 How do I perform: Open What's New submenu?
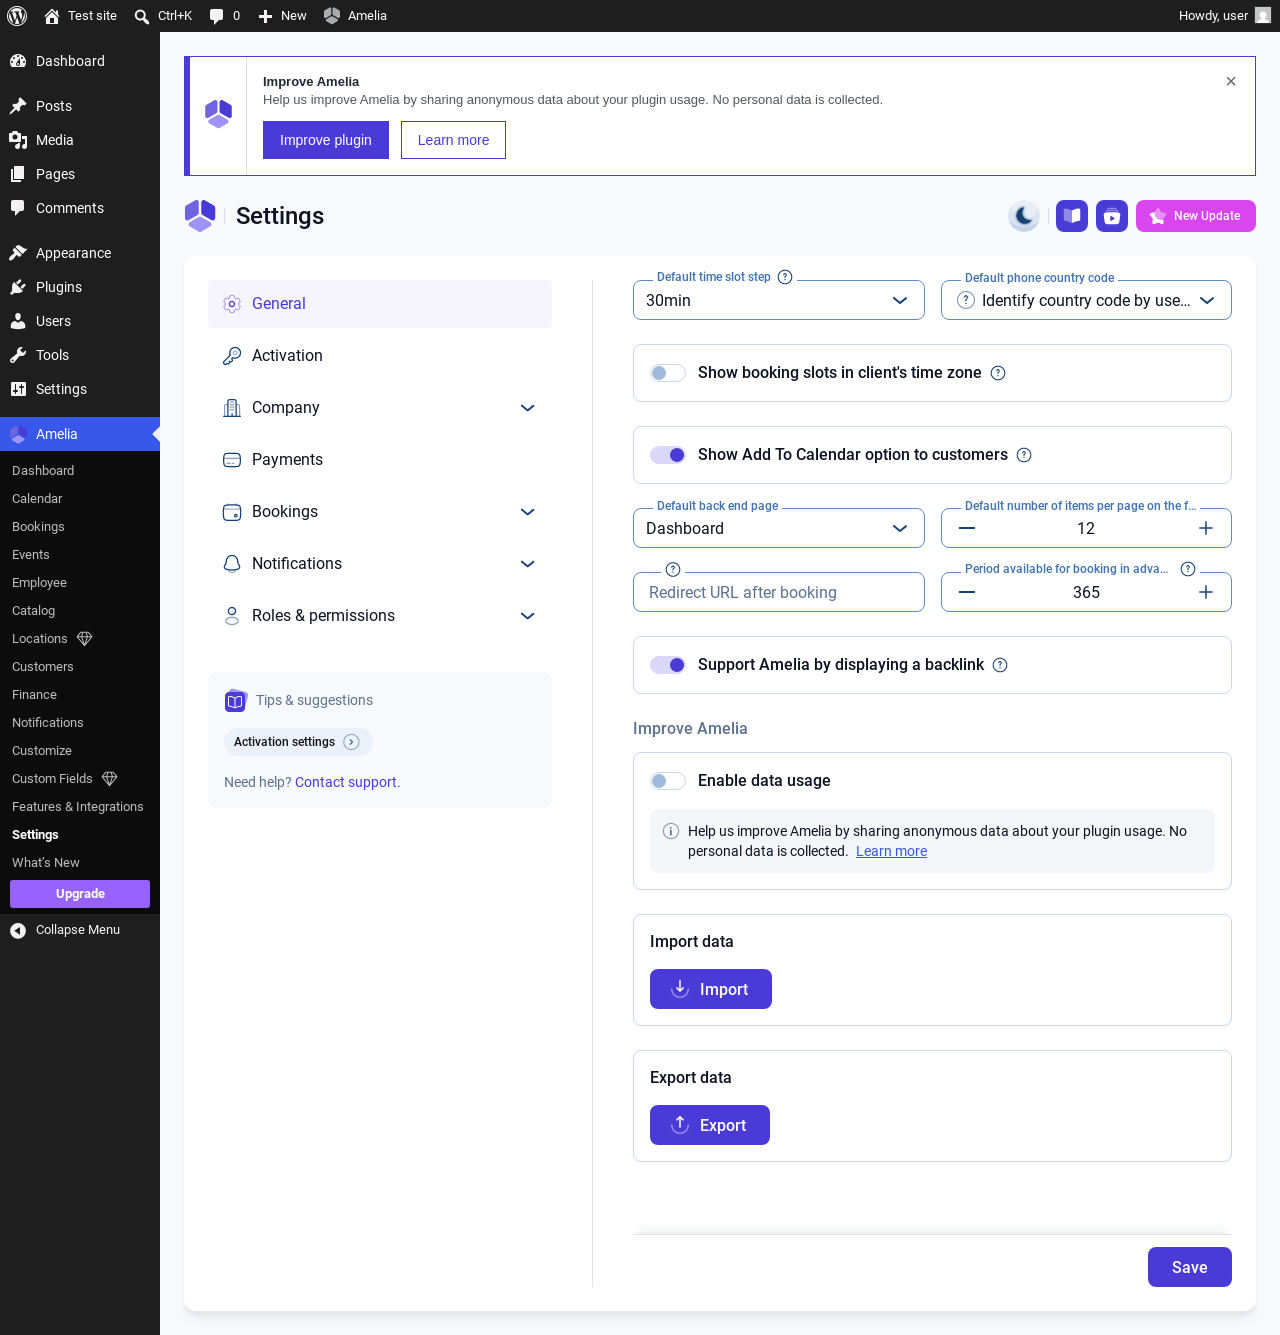click(46, 863)
